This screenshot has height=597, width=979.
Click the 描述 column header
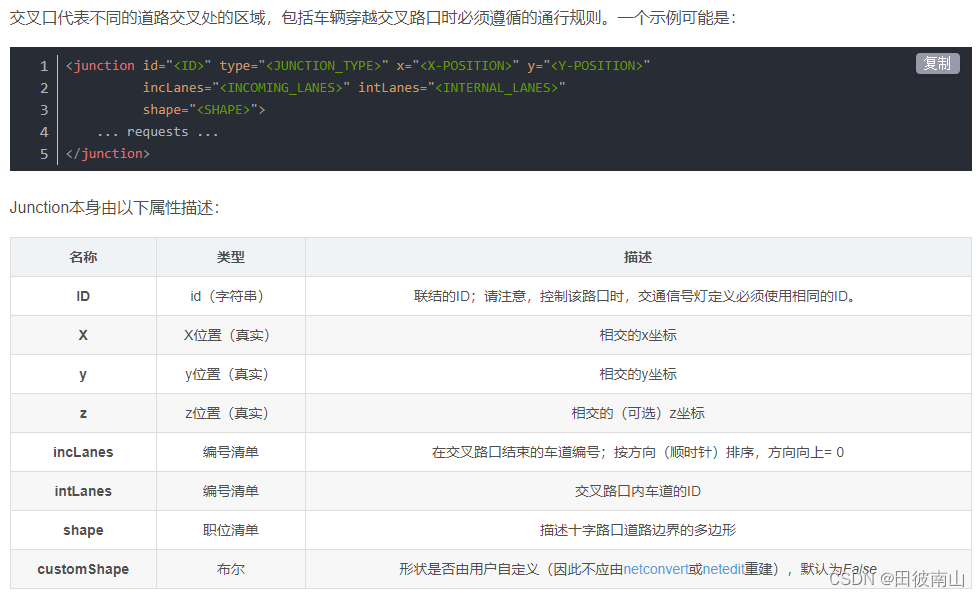point(637,257)
